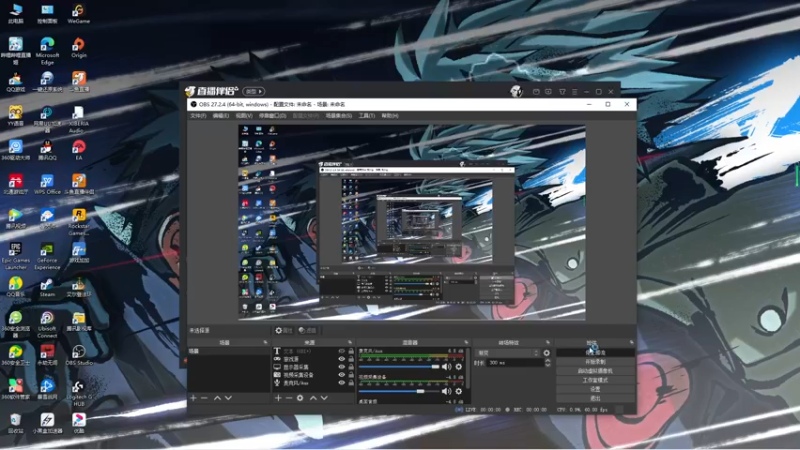Viewport: 800px width, 450px height.
Task: Open the 帮助(H) menu in OBS
Action: pos(390,116)
